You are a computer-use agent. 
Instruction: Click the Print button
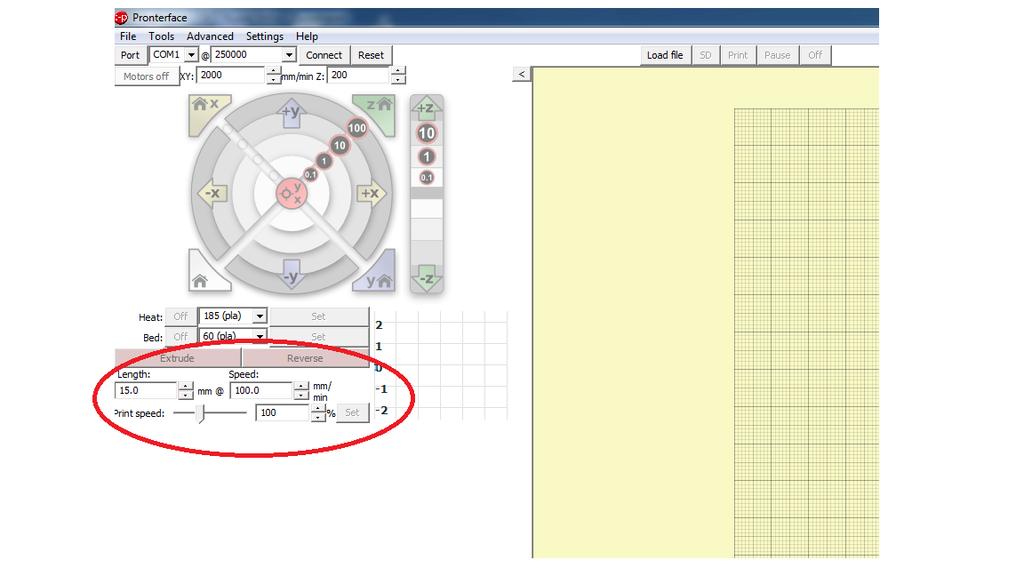click(x=738, y=56)
